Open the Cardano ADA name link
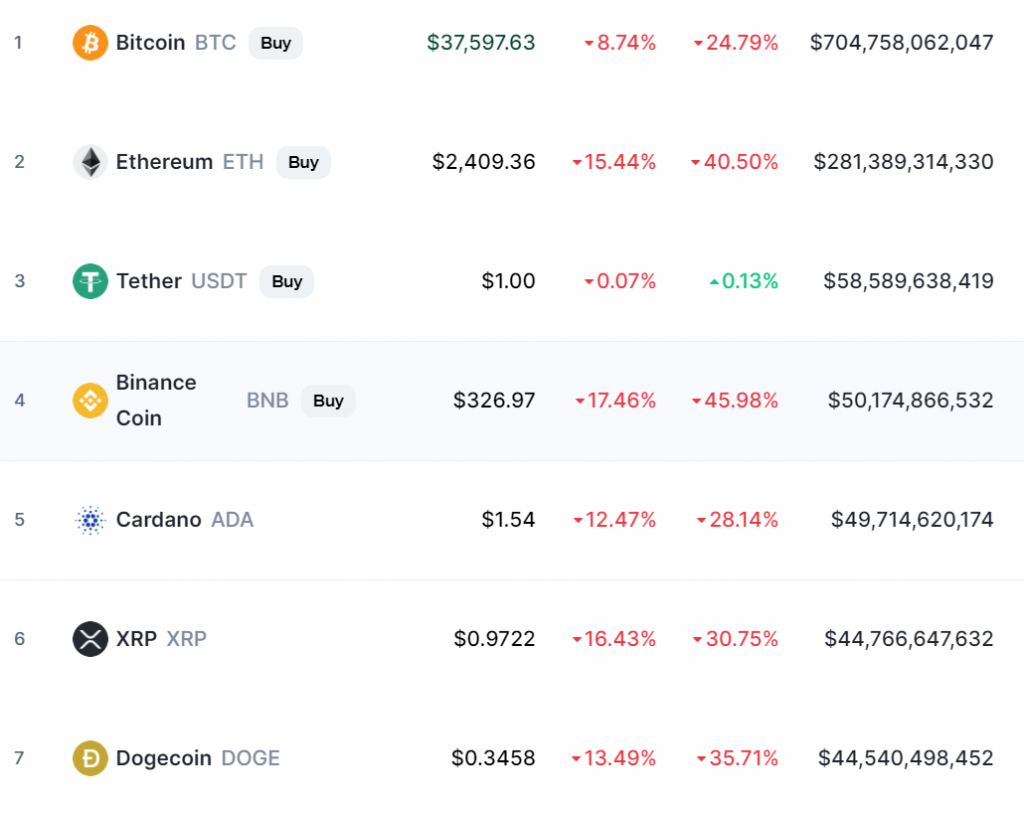 pyautogui.click(x=185, y=519)
